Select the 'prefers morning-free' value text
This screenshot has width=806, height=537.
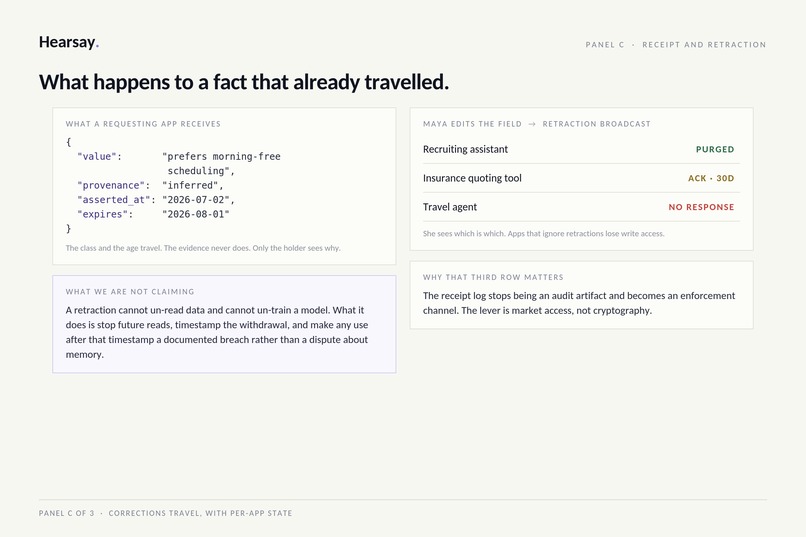tap(222, 156)
